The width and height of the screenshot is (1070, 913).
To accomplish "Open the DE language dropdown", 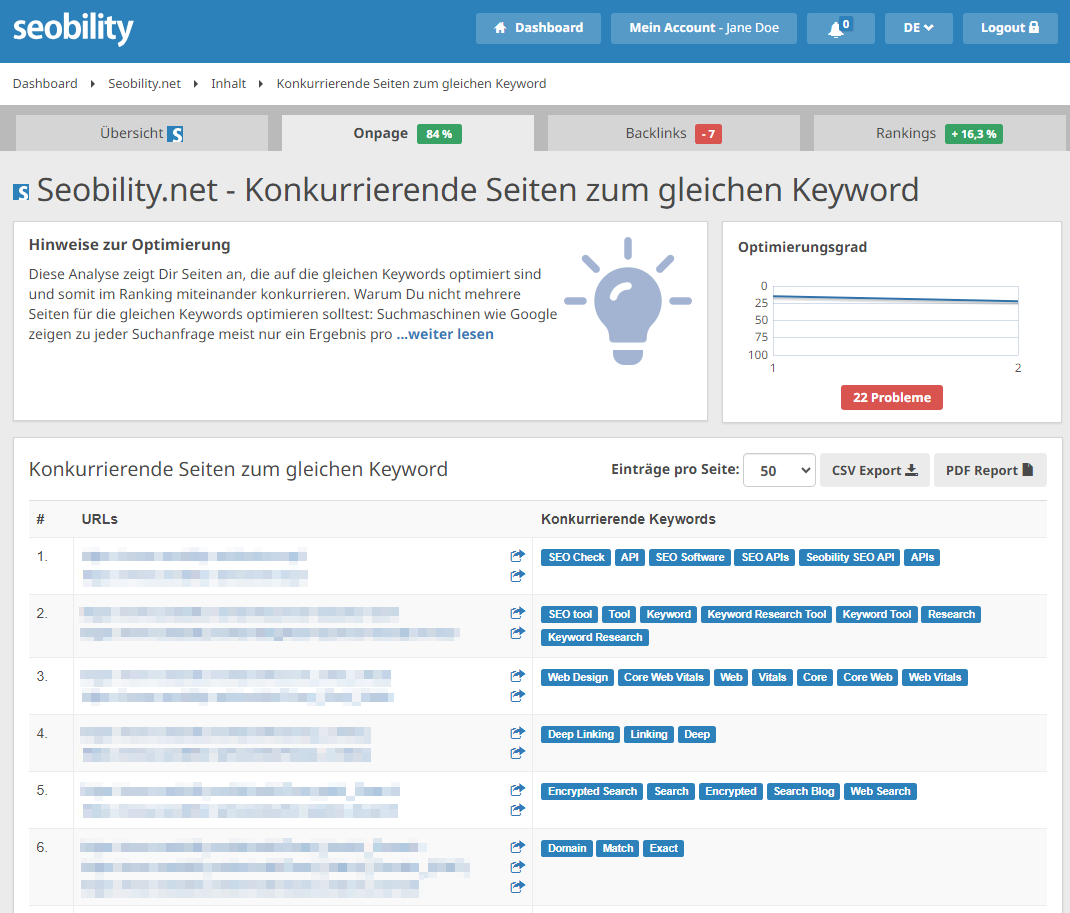I will [x=919, y=28].
